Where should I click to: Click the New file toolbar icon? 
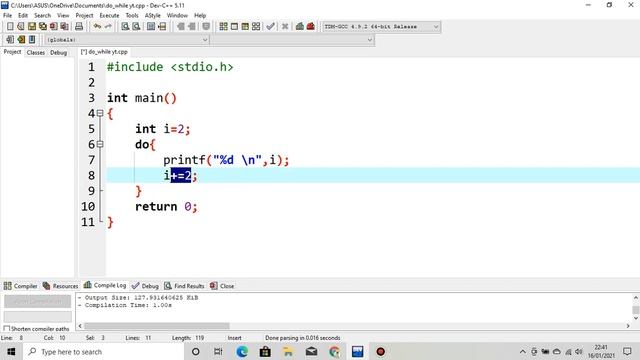point(10,27)
